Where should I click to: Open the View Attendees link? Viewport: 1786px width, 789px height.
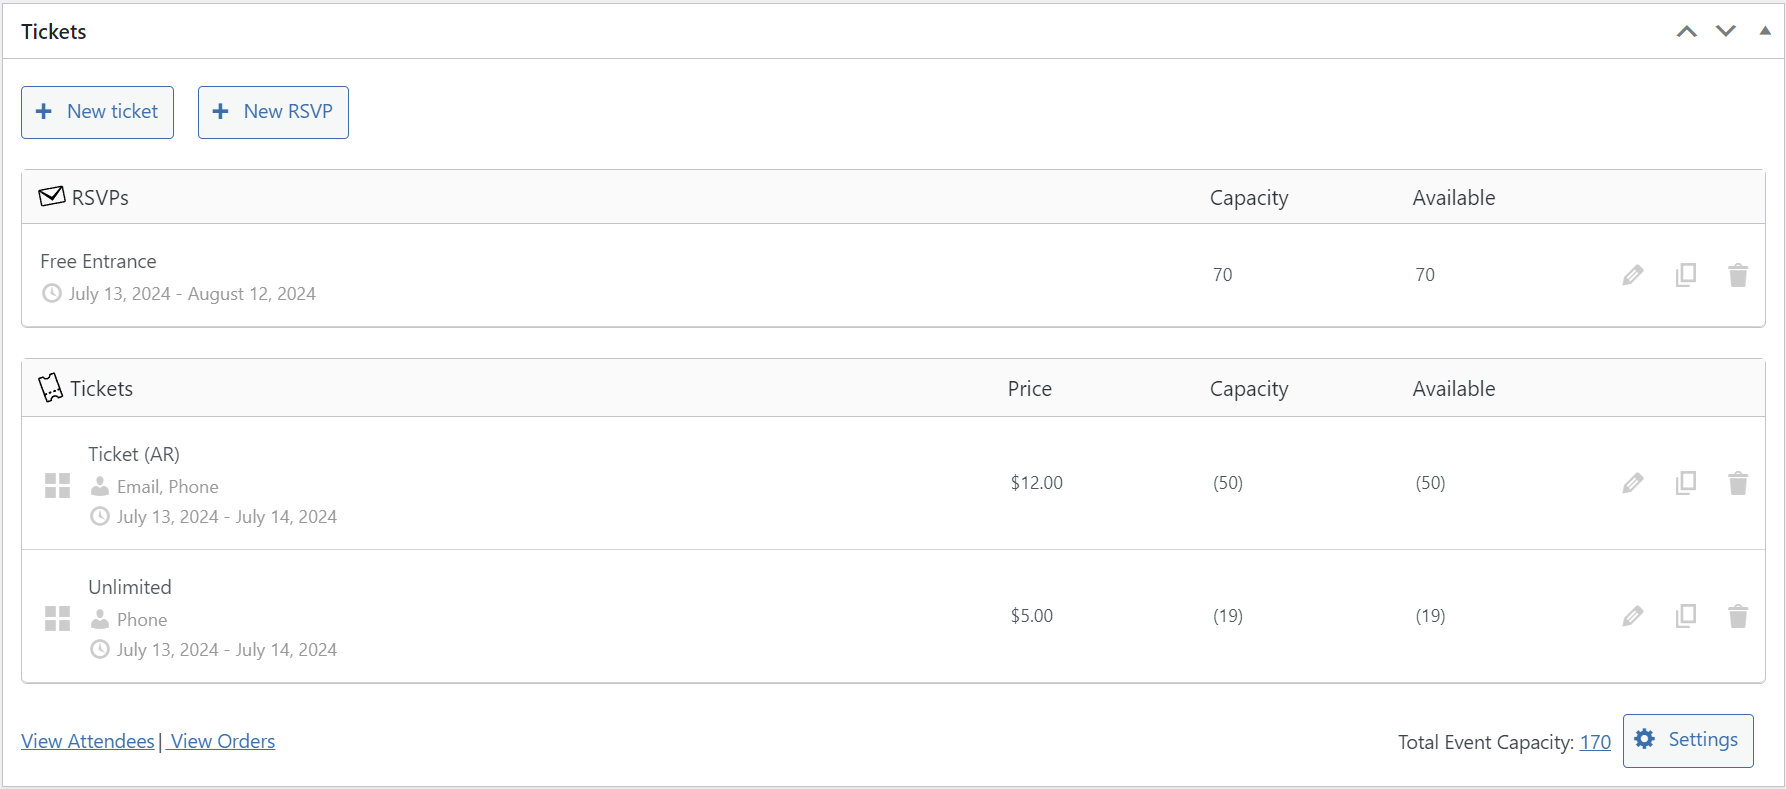pos(87,741)
